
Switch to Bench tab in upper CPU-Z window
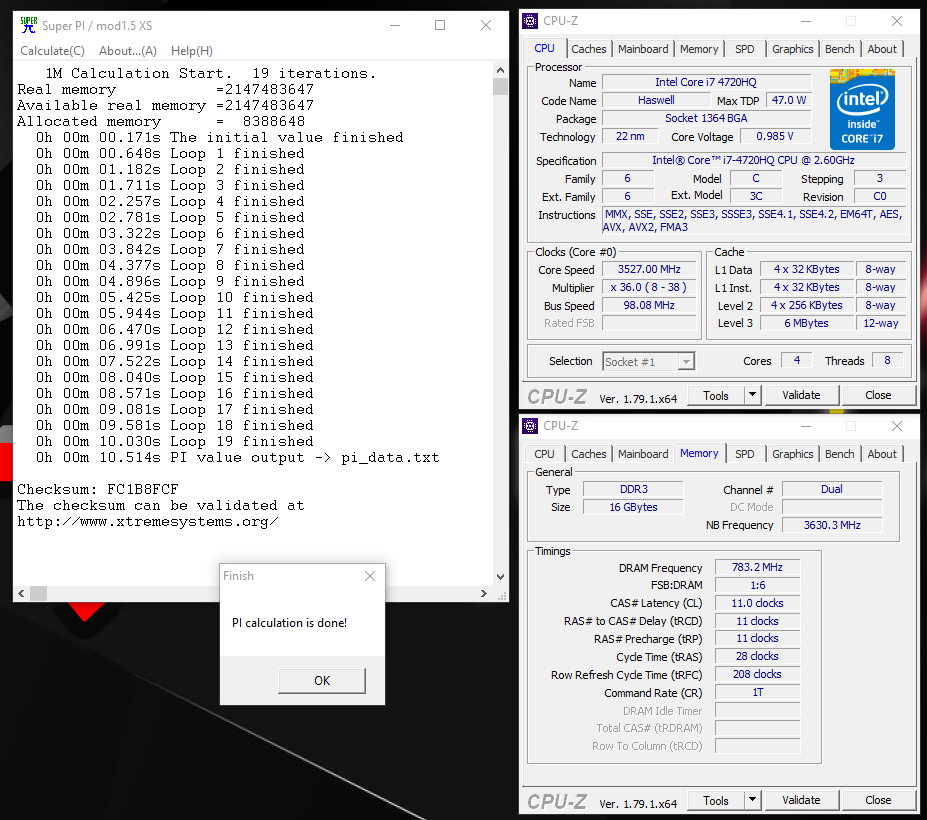[840, 49]
